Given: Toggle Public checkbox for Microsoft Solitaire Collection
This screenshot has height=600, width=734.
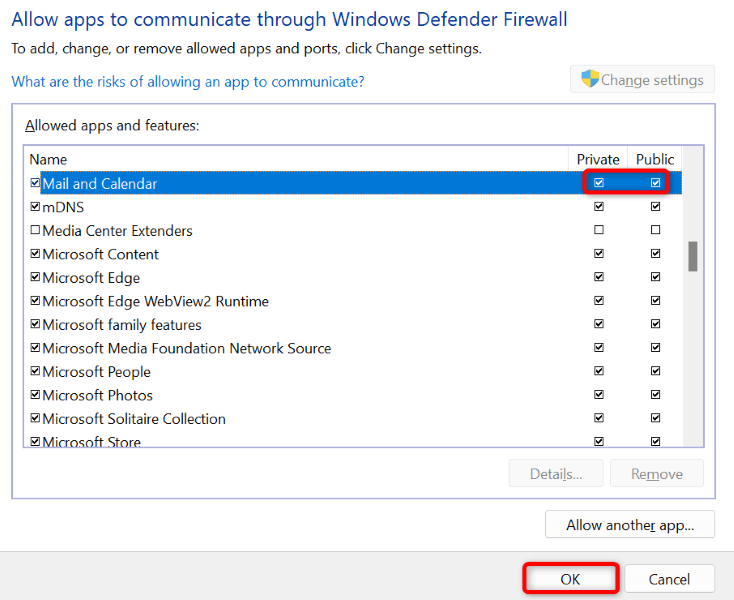Looking at the screenshot, I should click(655, 418).
